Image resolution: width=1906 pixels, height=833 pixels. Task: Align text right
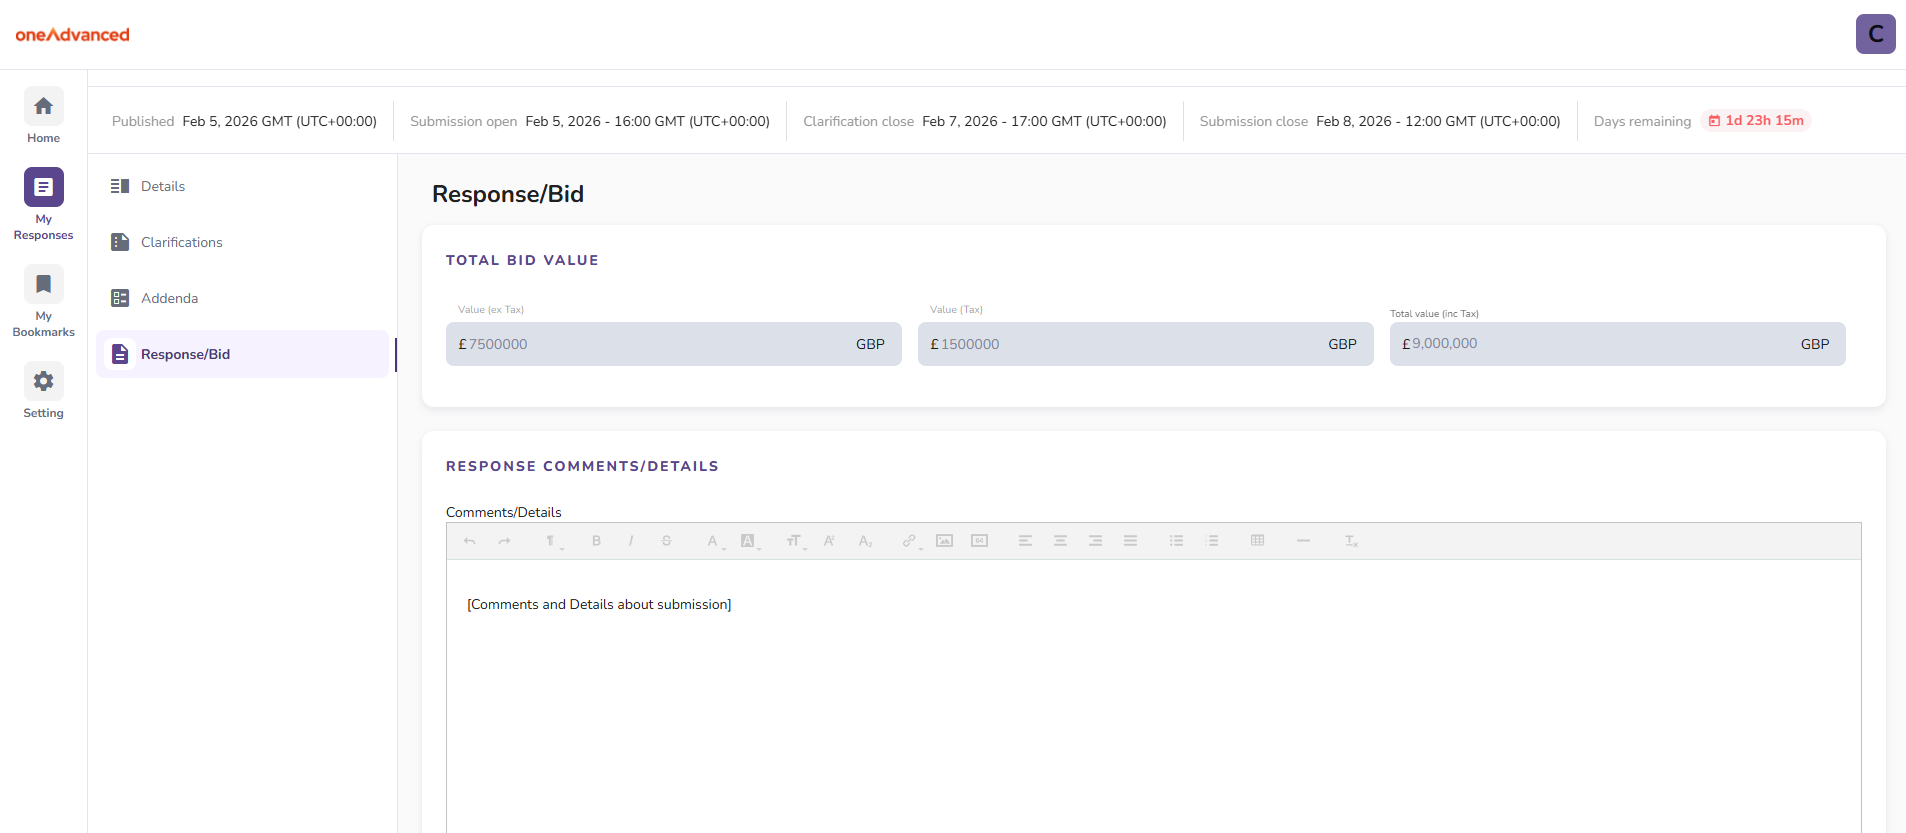click(x=1095, y=541)
